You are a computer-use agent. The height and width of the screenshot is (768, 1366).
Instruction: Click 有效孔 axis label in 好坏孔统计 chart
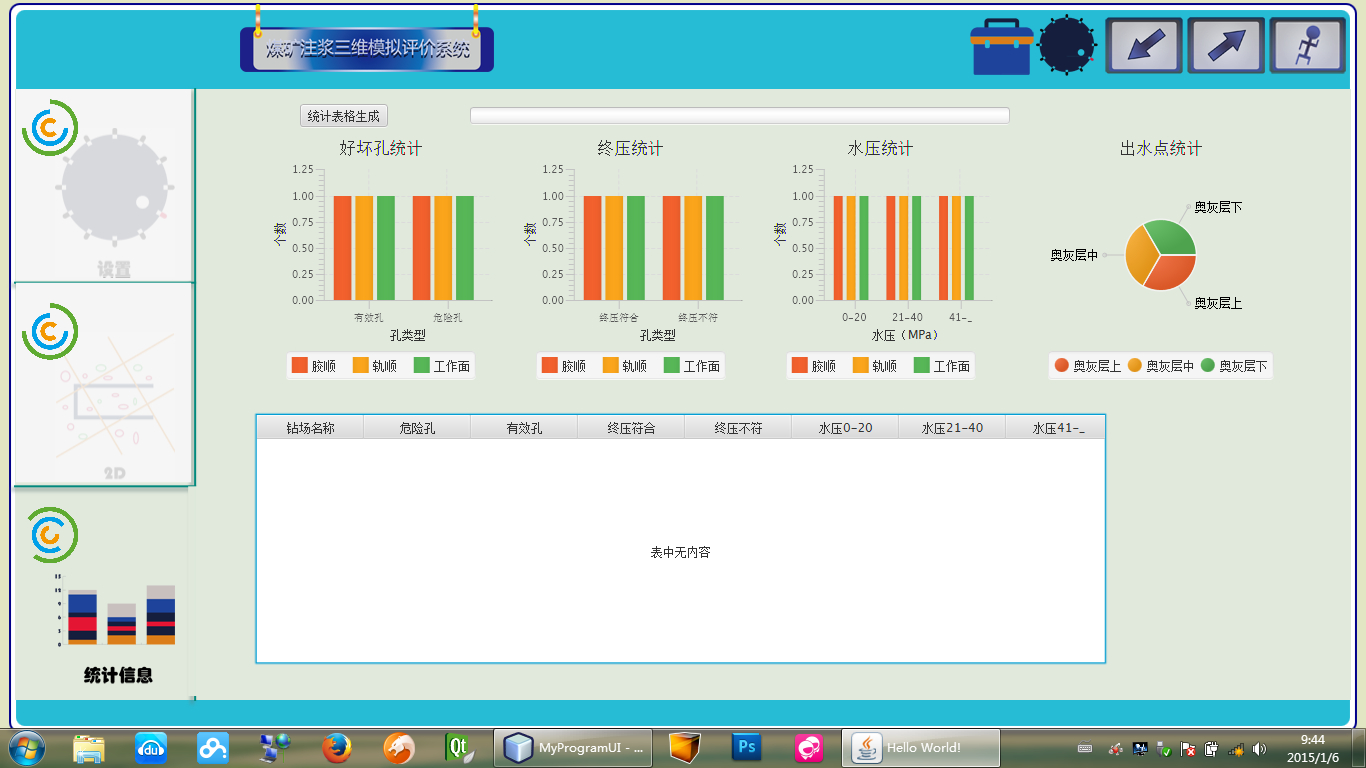click(x=368, y=318)
